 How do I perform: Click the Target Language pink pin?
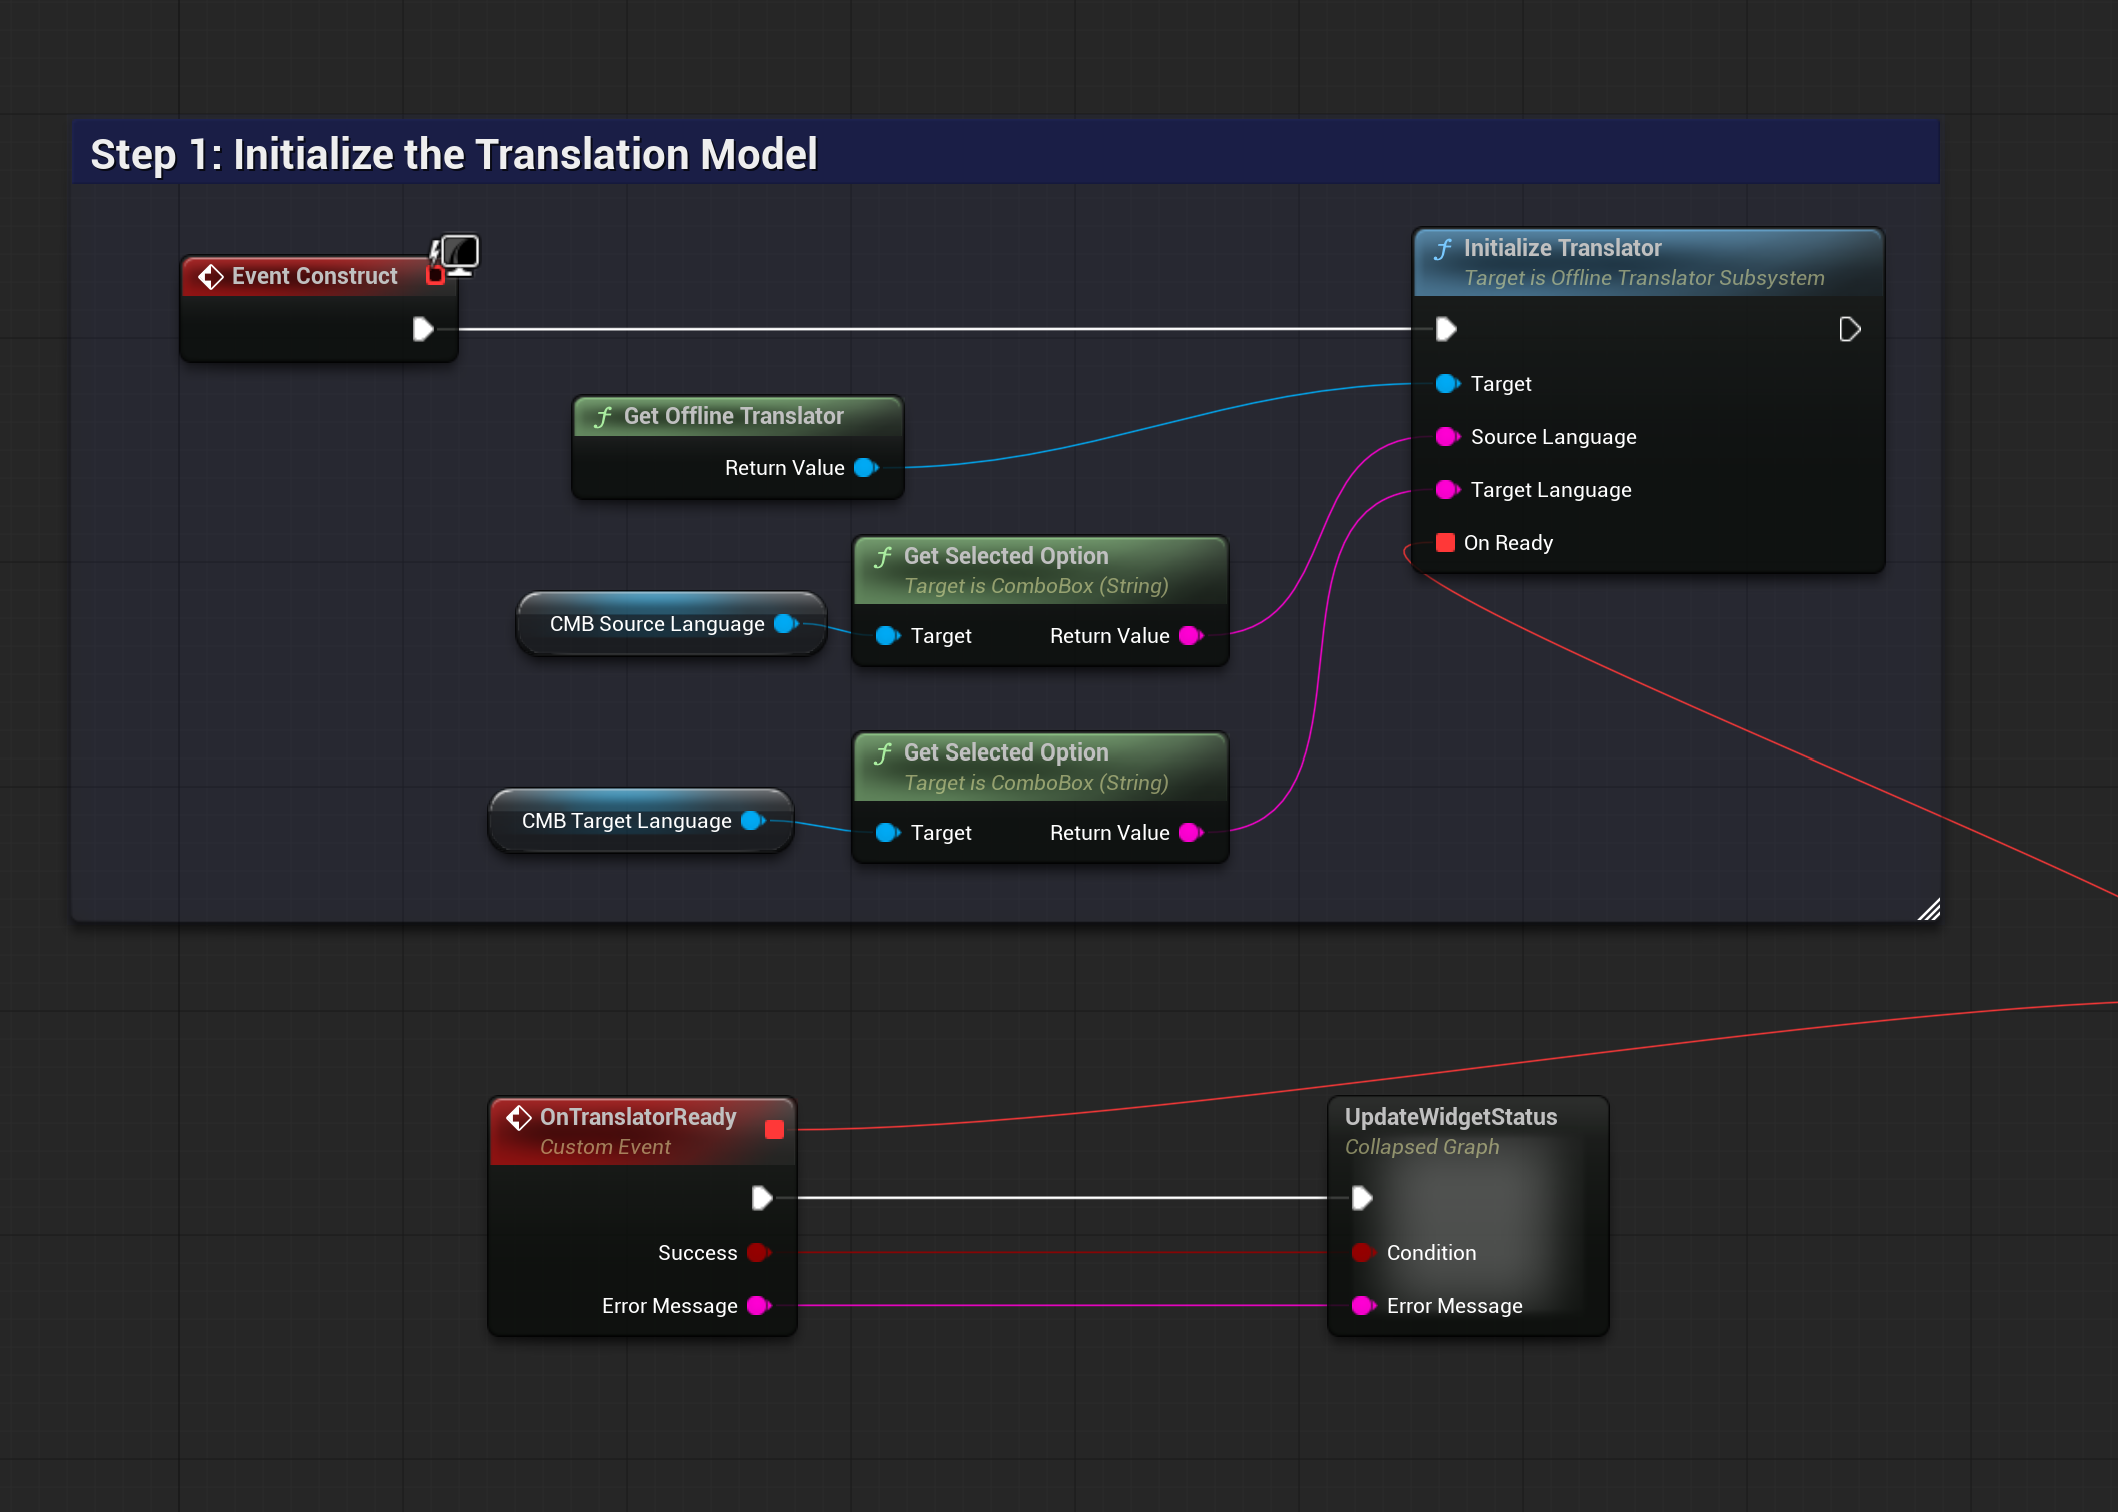[1447, 490]
